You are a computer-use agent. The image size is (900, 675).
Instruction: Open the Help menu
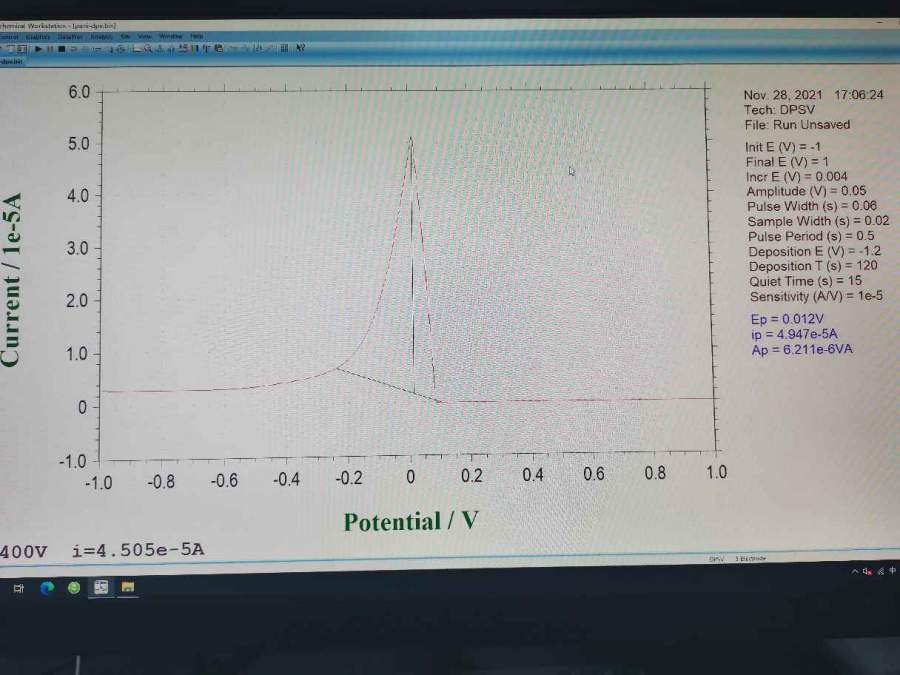pyautogui.click(x=197, y=36)
